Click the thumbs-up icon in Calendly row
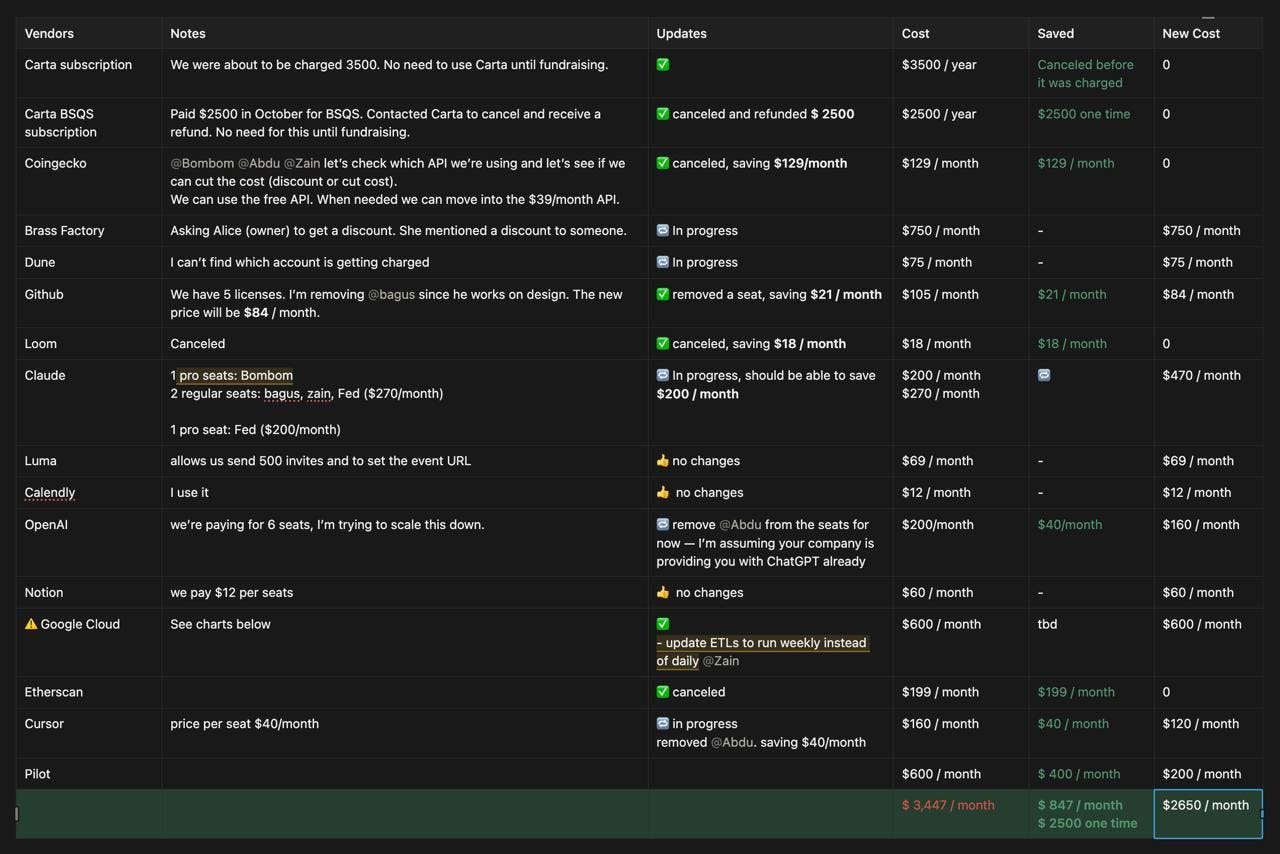This screenshot has height=854, width=1280. pos(662,492)
